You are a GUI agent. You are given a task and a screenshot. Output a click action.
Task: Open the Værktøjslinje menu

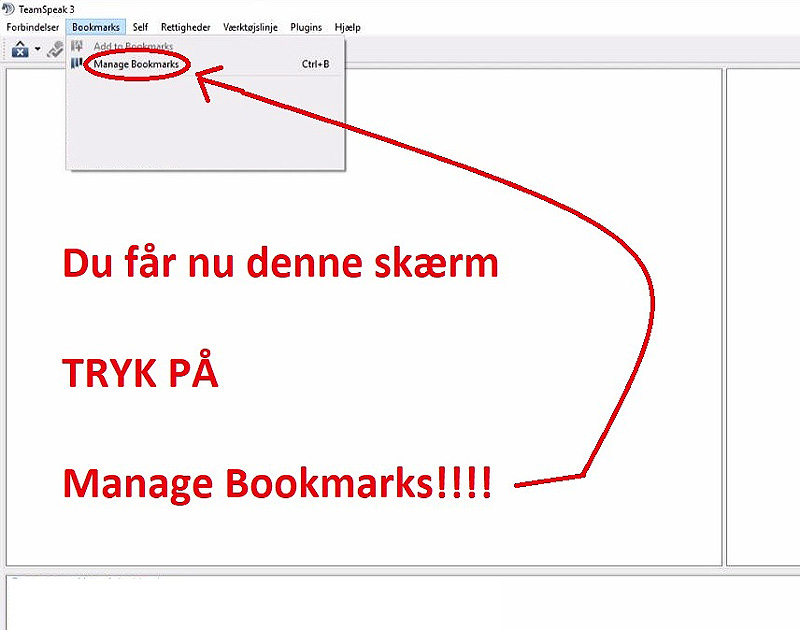(x=250, y=27)
